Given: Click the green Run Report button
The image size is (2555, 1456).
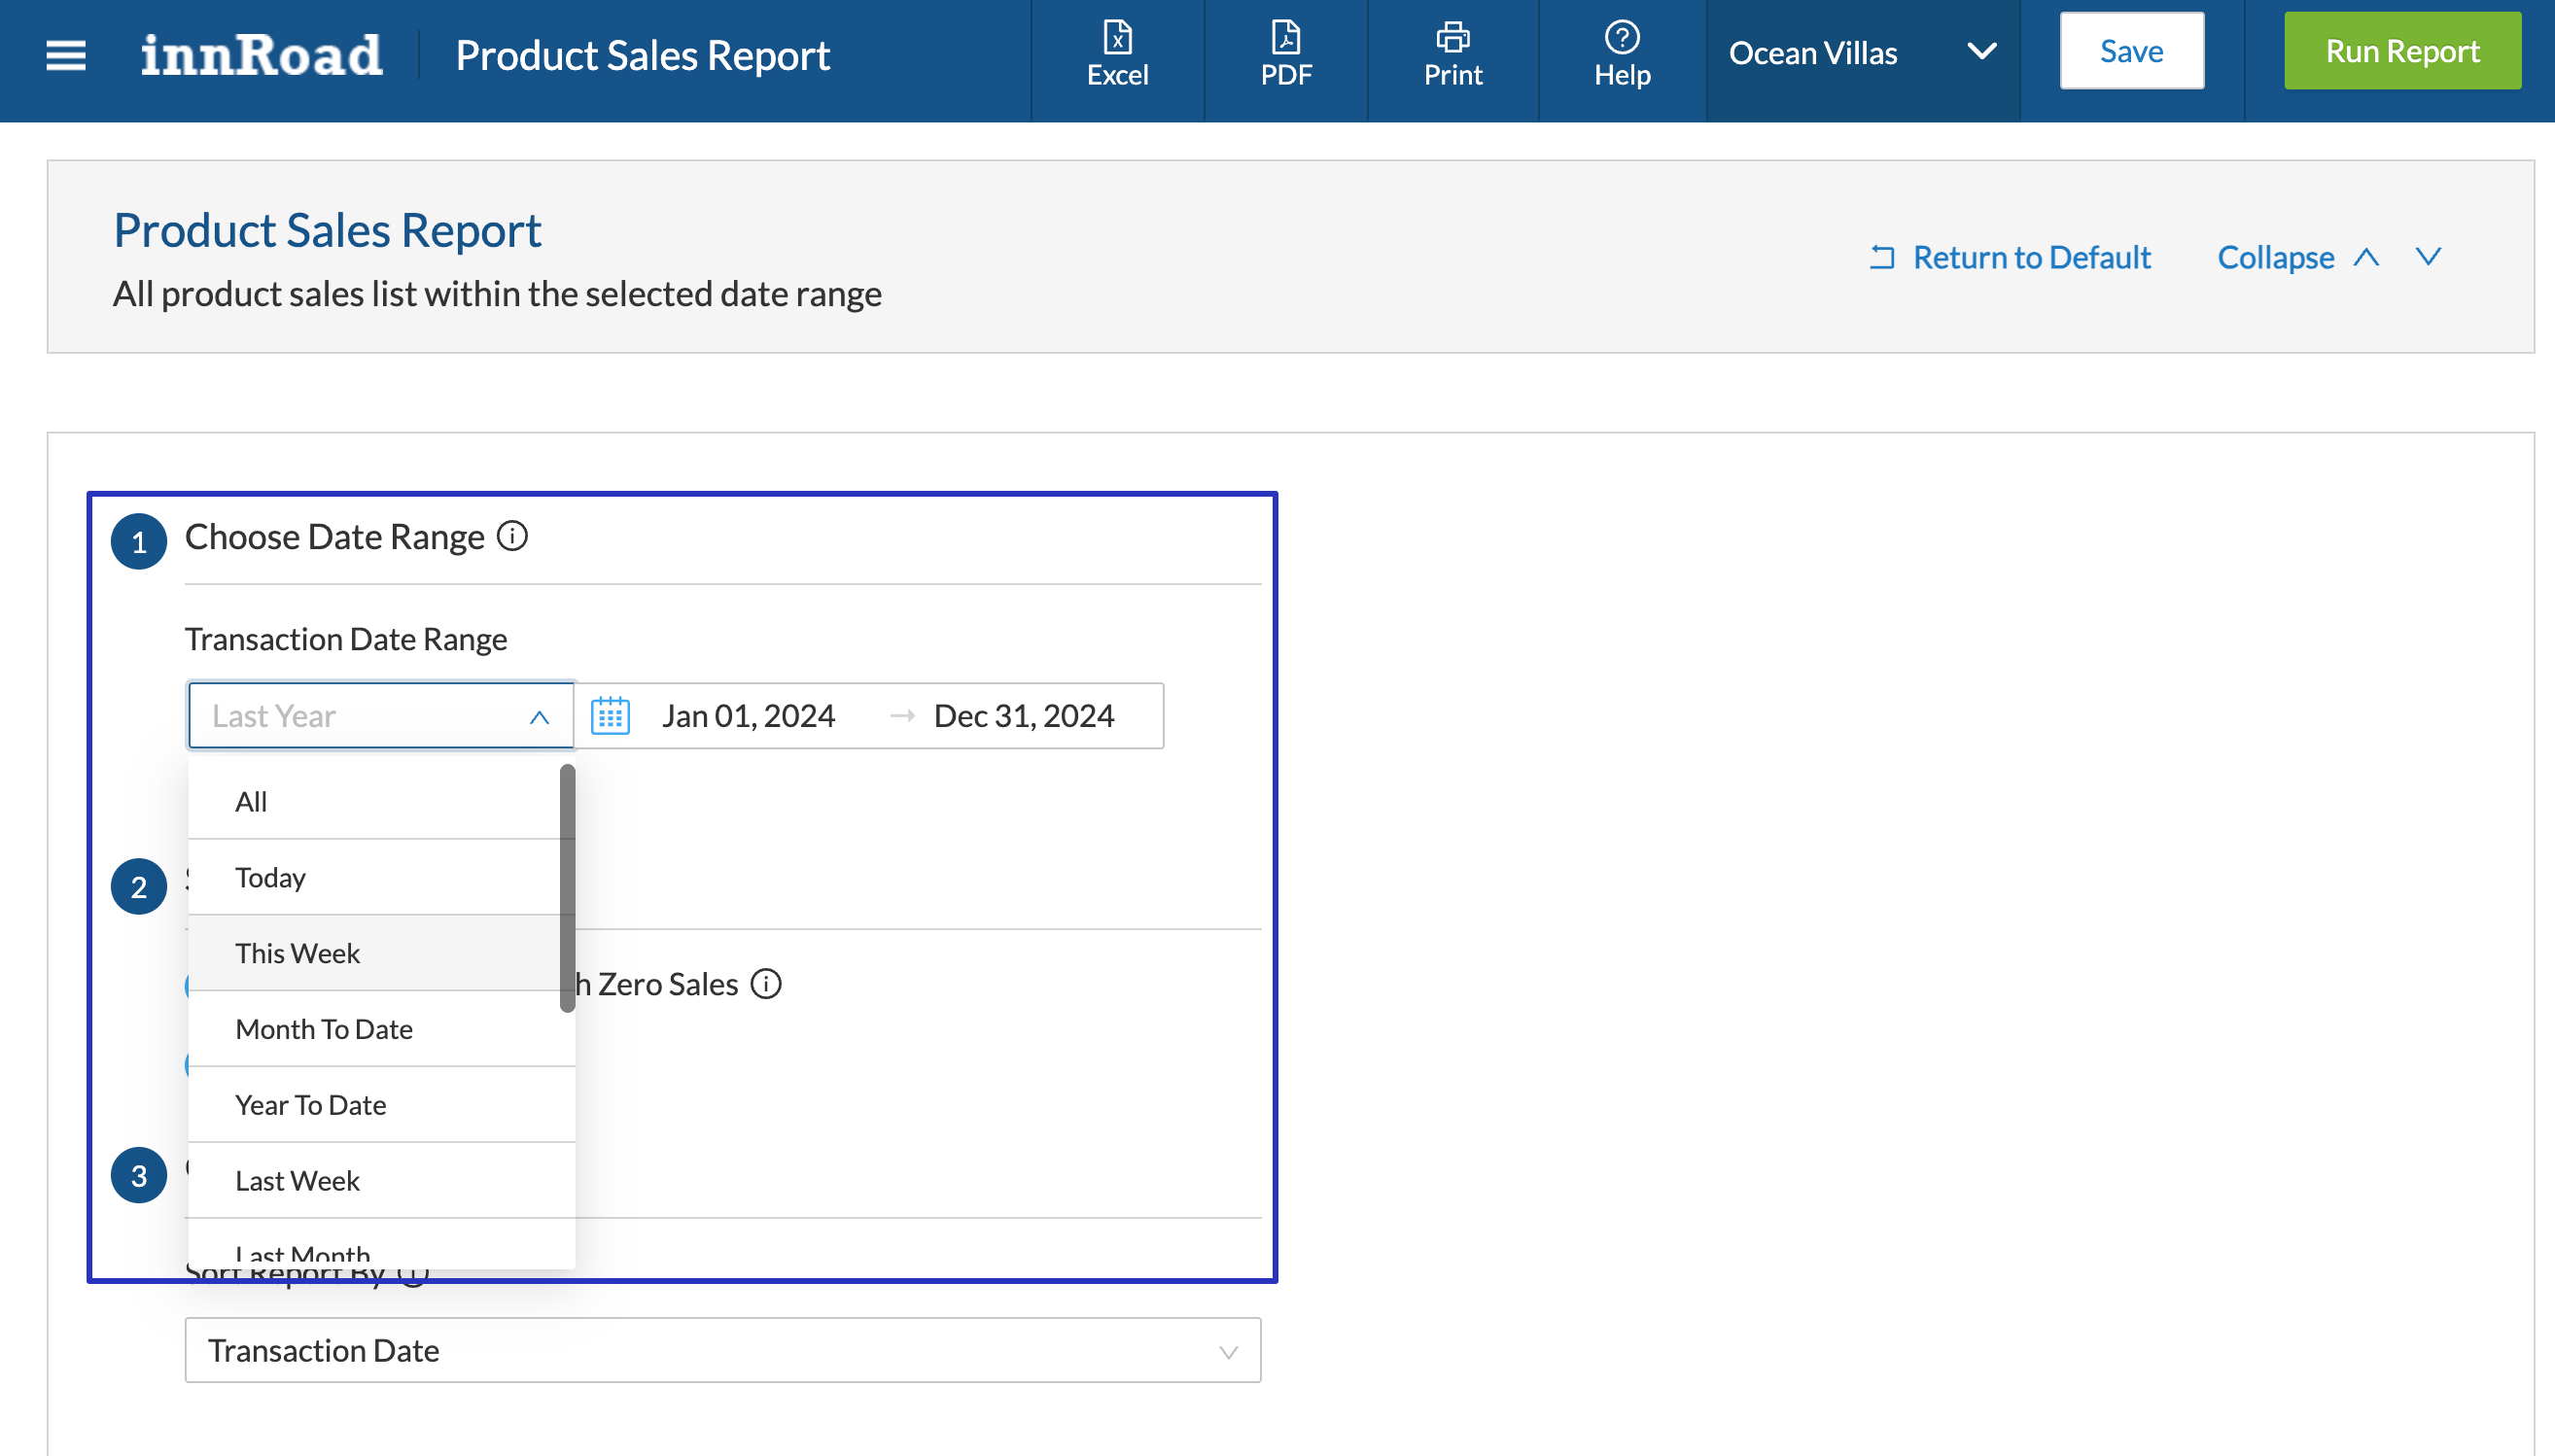Looking at the screenshot, I should [x=2401, y=51].
